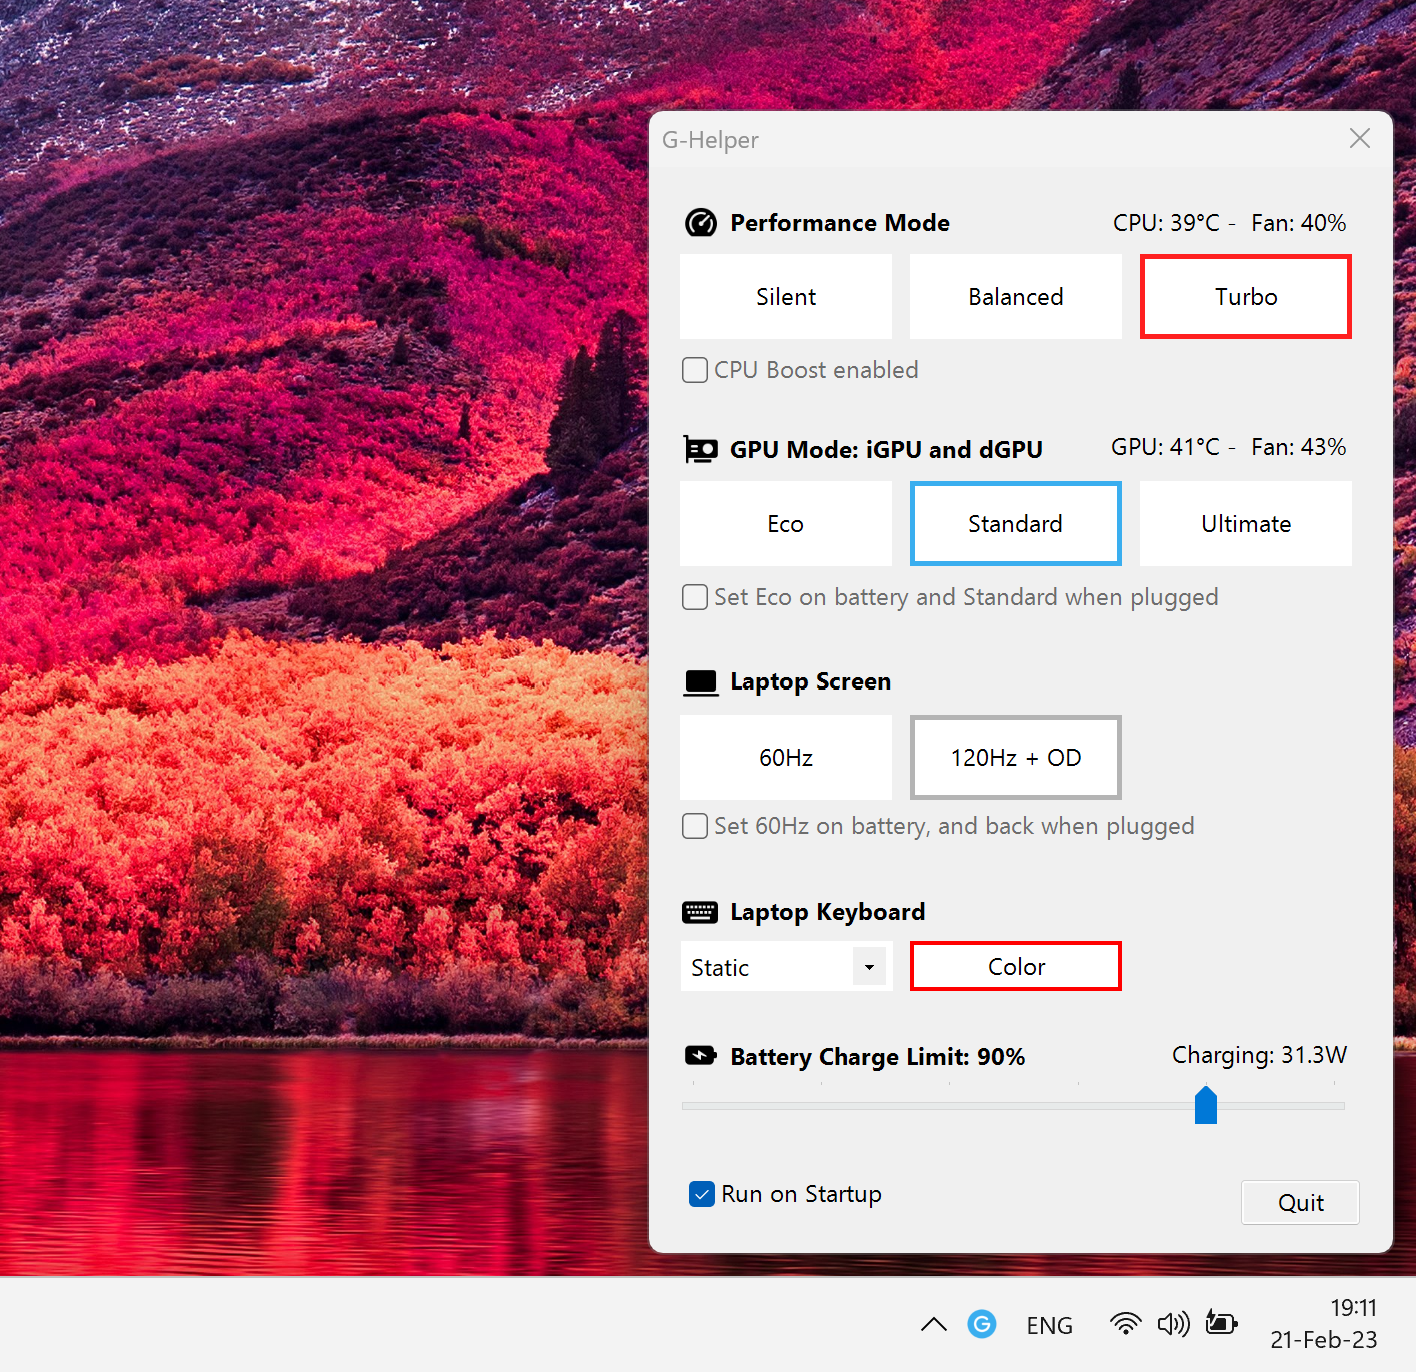Click the Battery Charge Limit battery icon
This screenshot has width=1416, height=1372.
click(700, 1056)
